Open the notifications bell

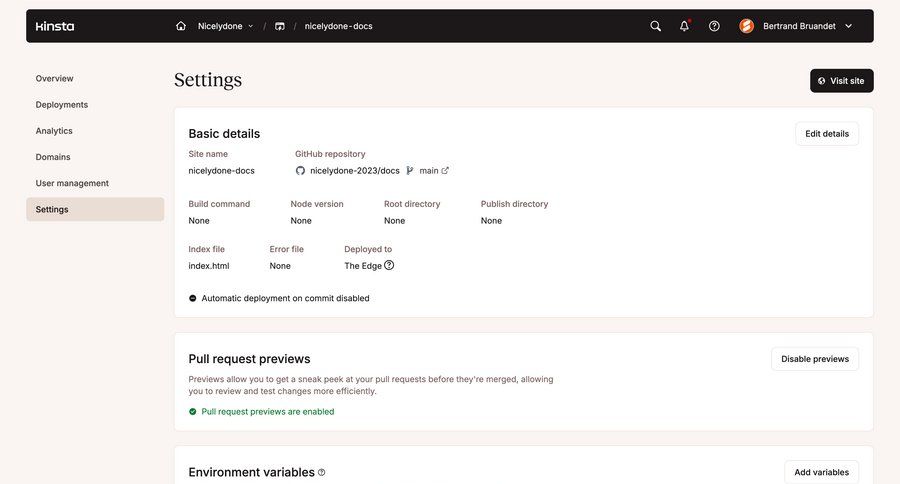684,26
